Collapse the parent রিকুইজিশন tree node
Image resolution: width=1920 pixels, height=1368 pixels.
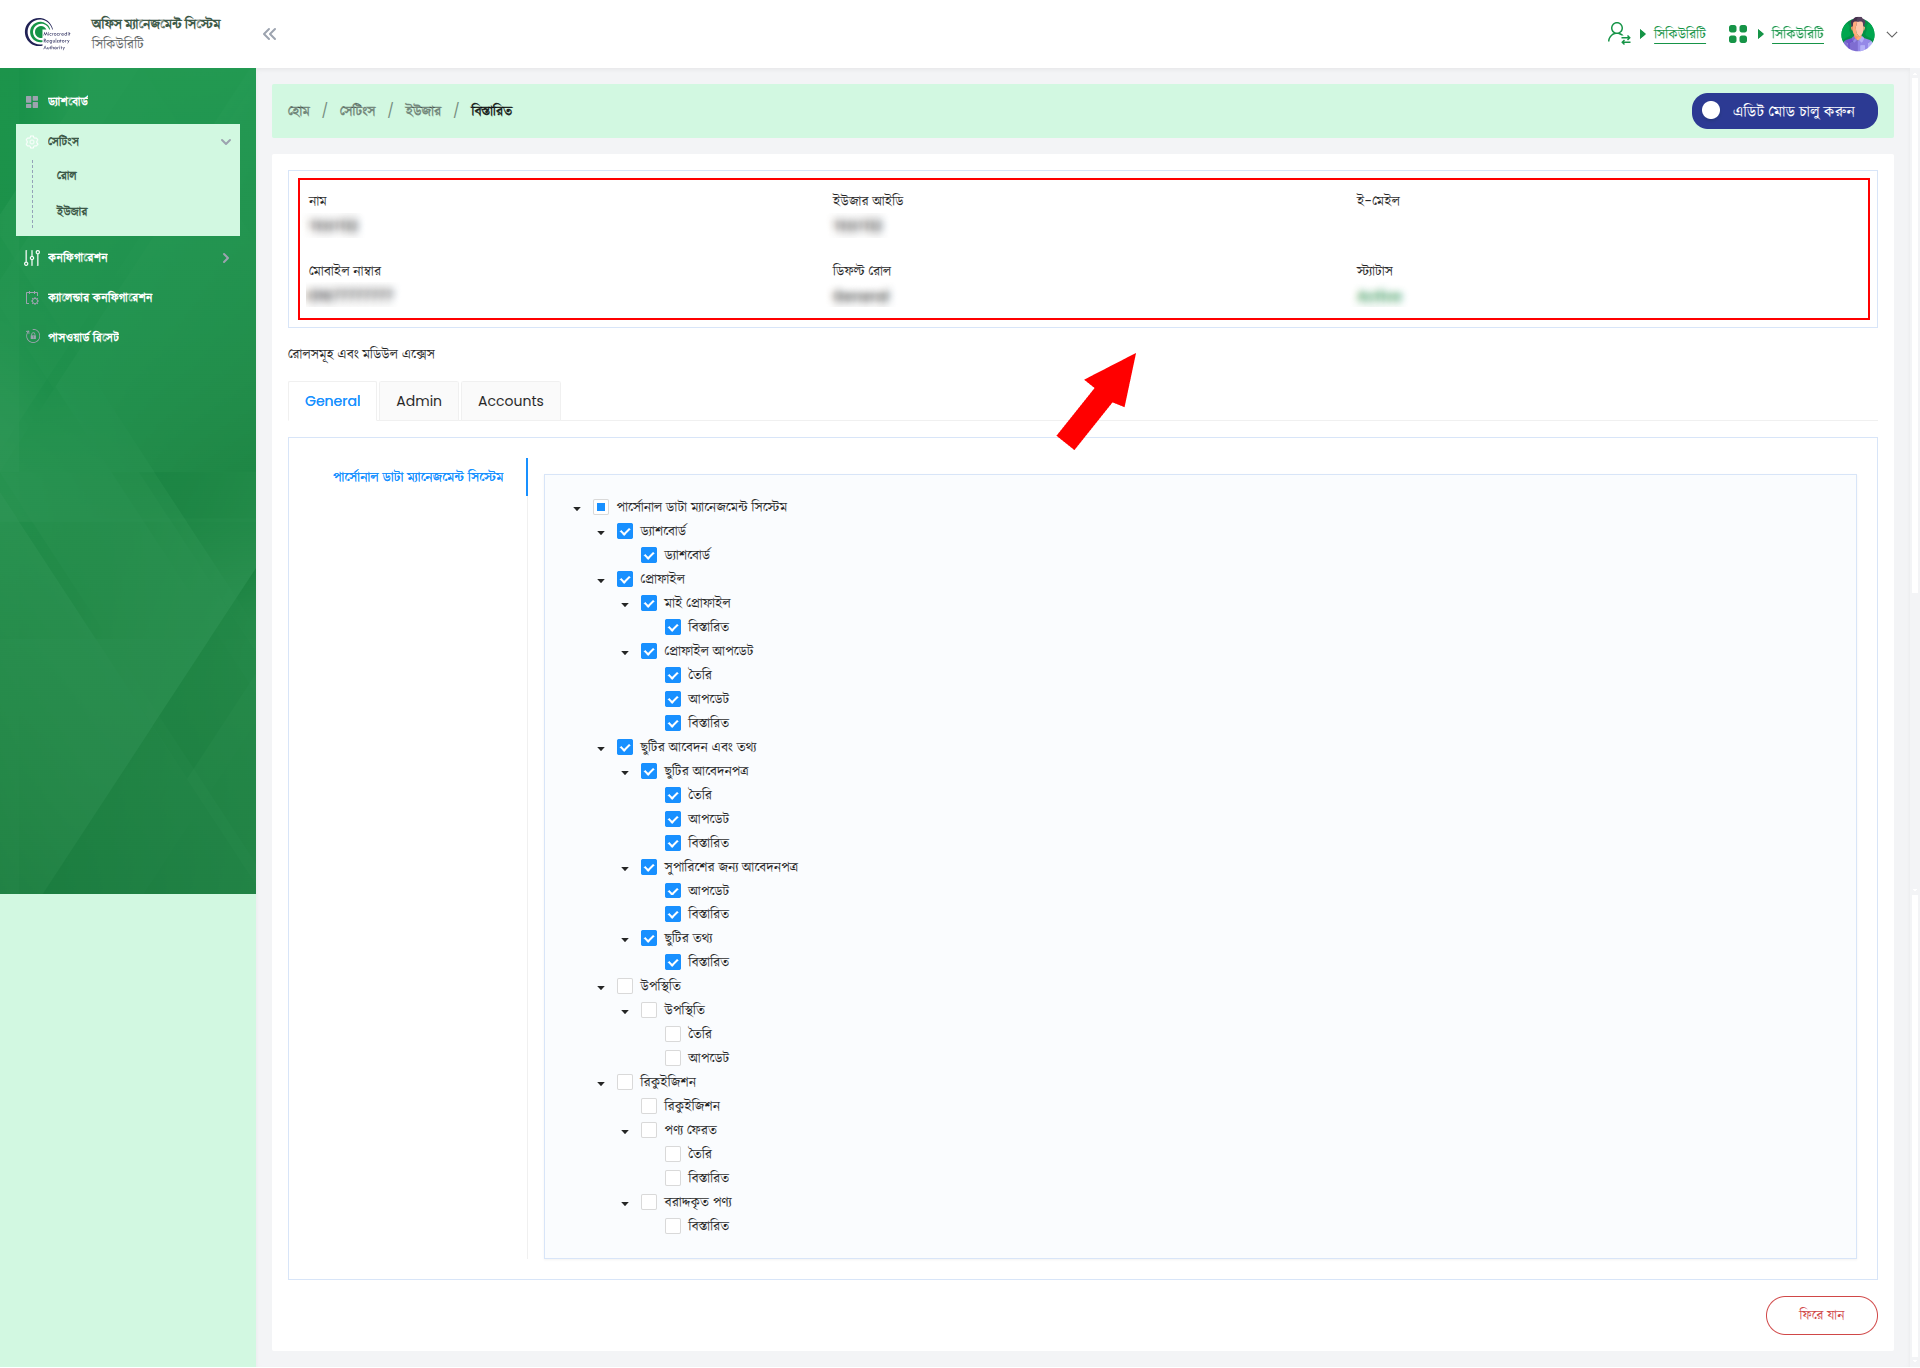point(601,1083)
